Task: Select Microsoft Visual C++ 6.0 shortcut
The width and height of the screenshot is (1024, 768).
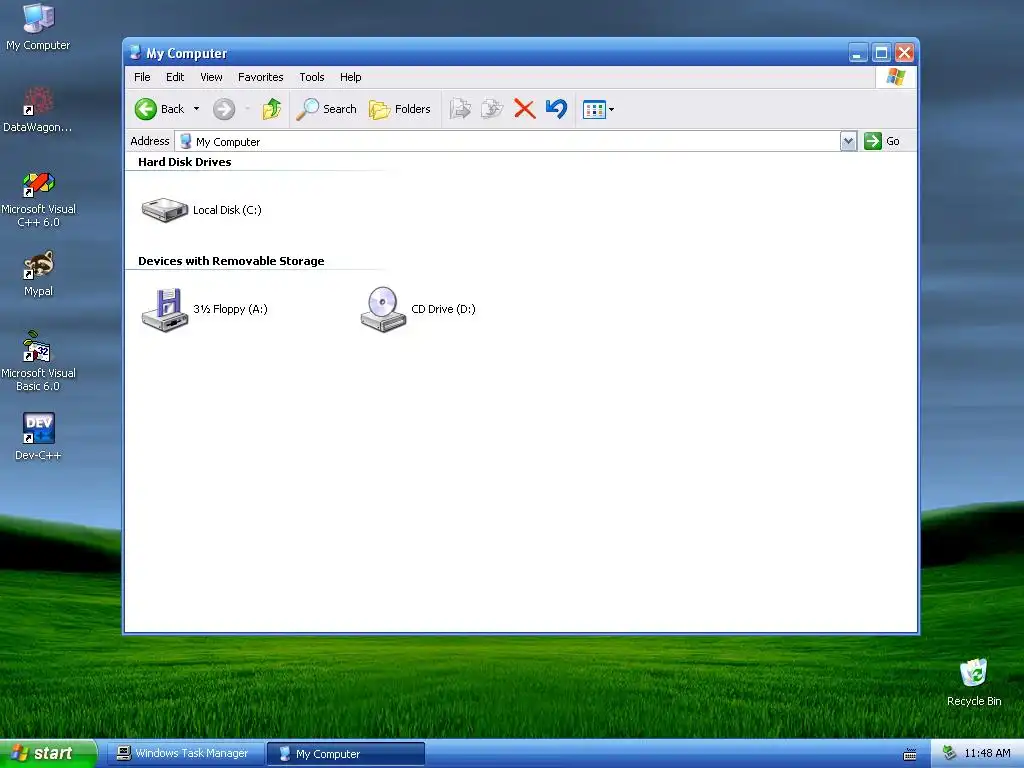Action: pos(38,200)
